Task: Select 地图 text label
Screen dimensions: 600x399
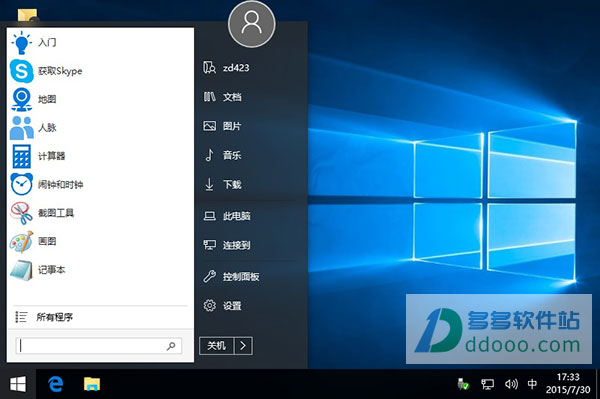Action: coord(47,99)
